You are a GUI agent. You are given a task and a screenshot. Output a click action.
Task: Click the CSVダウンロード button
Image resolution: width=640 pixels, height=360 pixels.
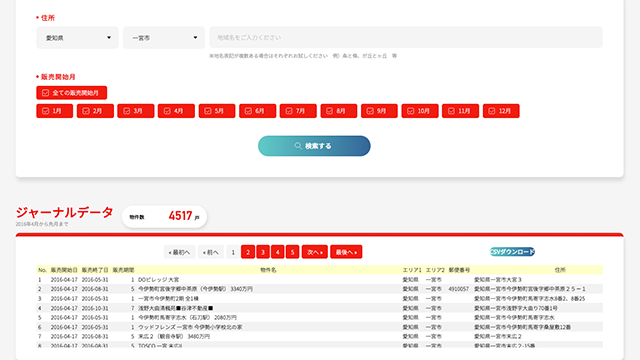(512, 252)
